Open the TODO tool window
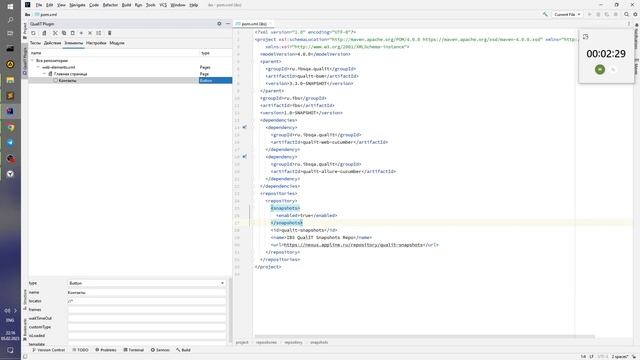The height and width of the screenshot is (360, 640). pyautogui.click(x=80, y=350)
